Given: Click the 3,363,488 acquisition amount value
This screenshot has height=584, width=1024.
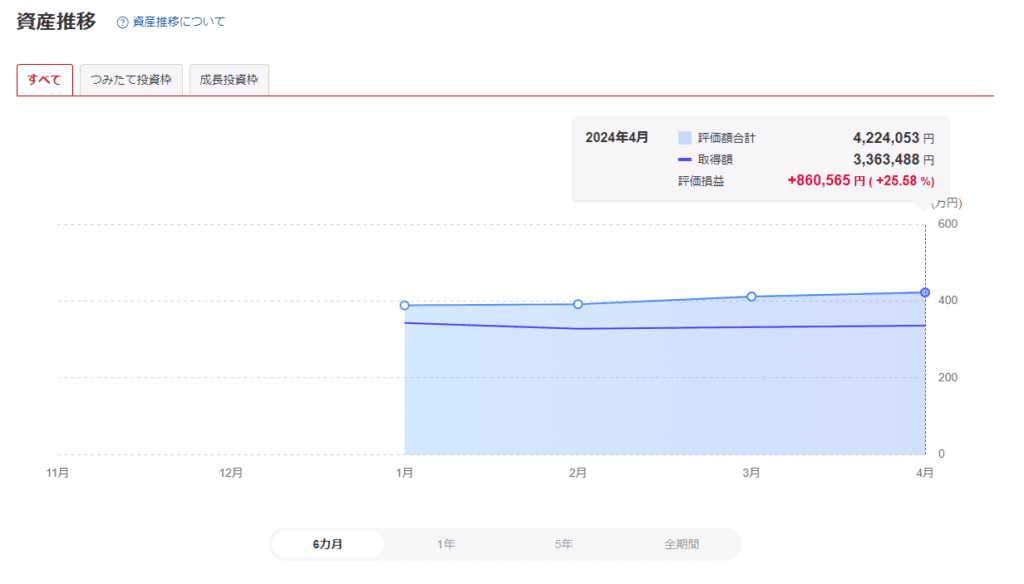Looking at the screenshot, I should [886, 159].
